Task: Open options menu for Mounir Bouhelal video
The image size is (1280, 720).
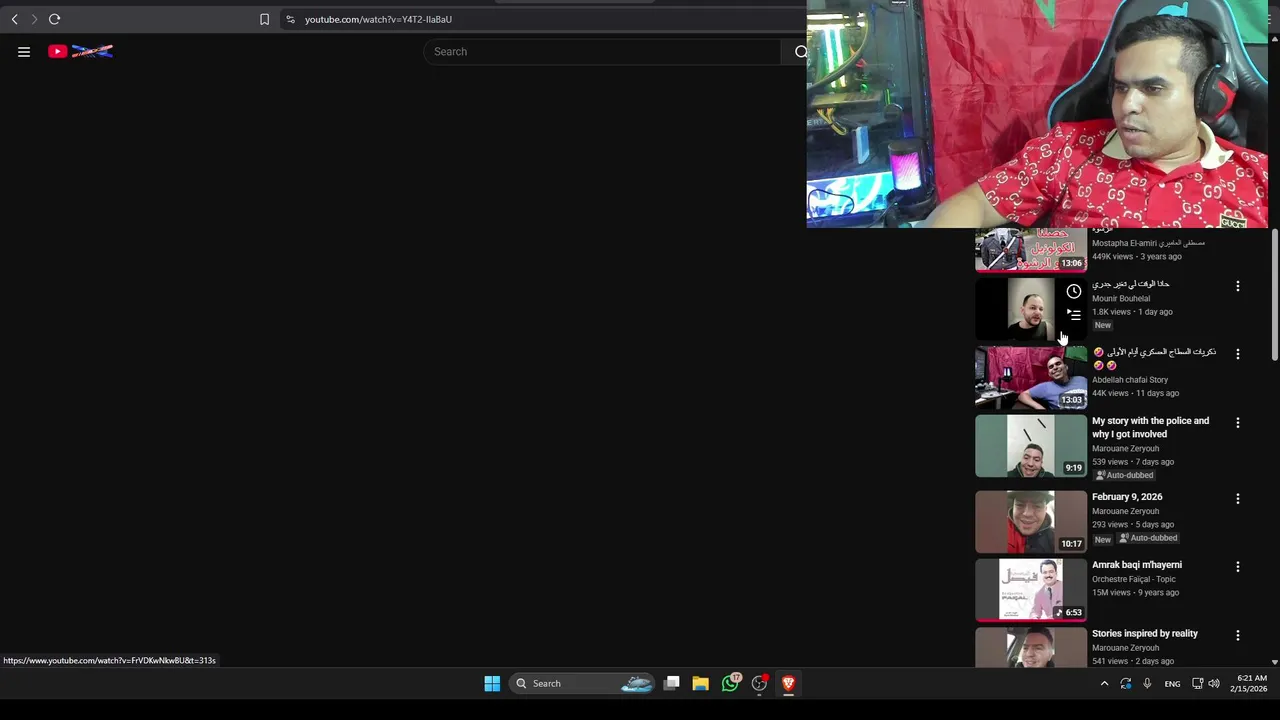Action: (1237, 286)
